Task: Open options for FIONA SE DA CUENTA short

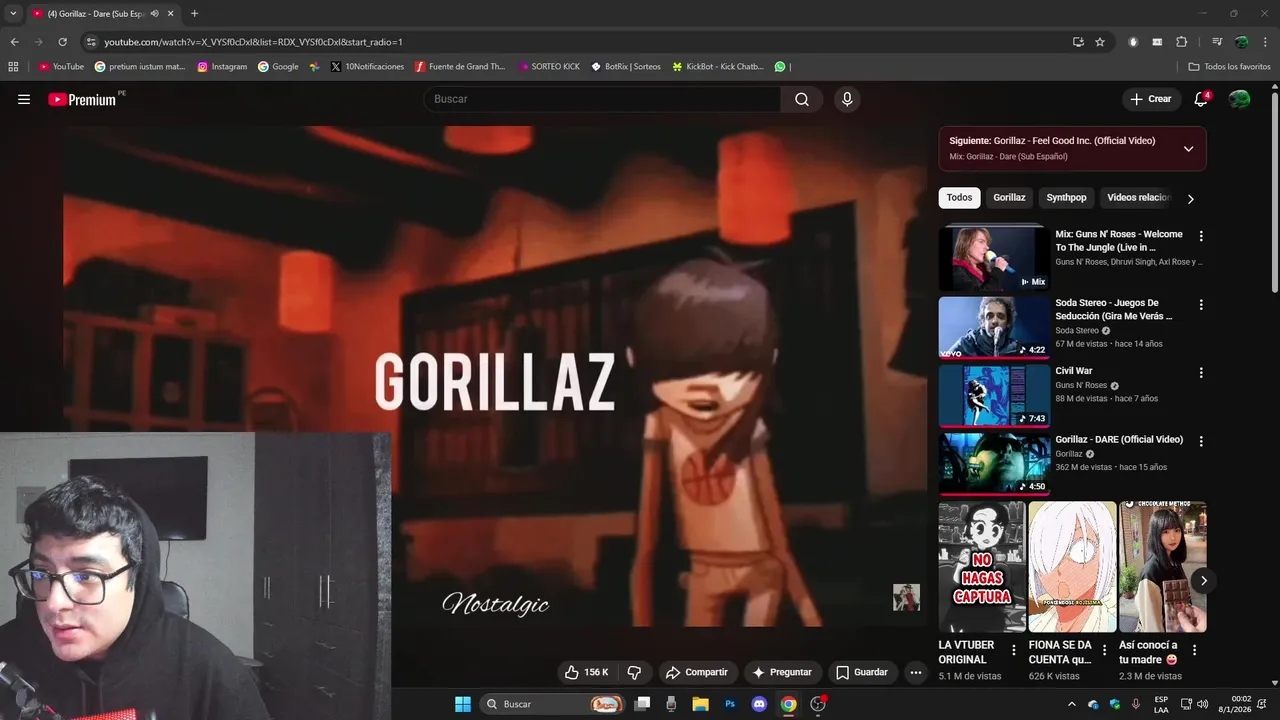Action: tap(1104, 651)
